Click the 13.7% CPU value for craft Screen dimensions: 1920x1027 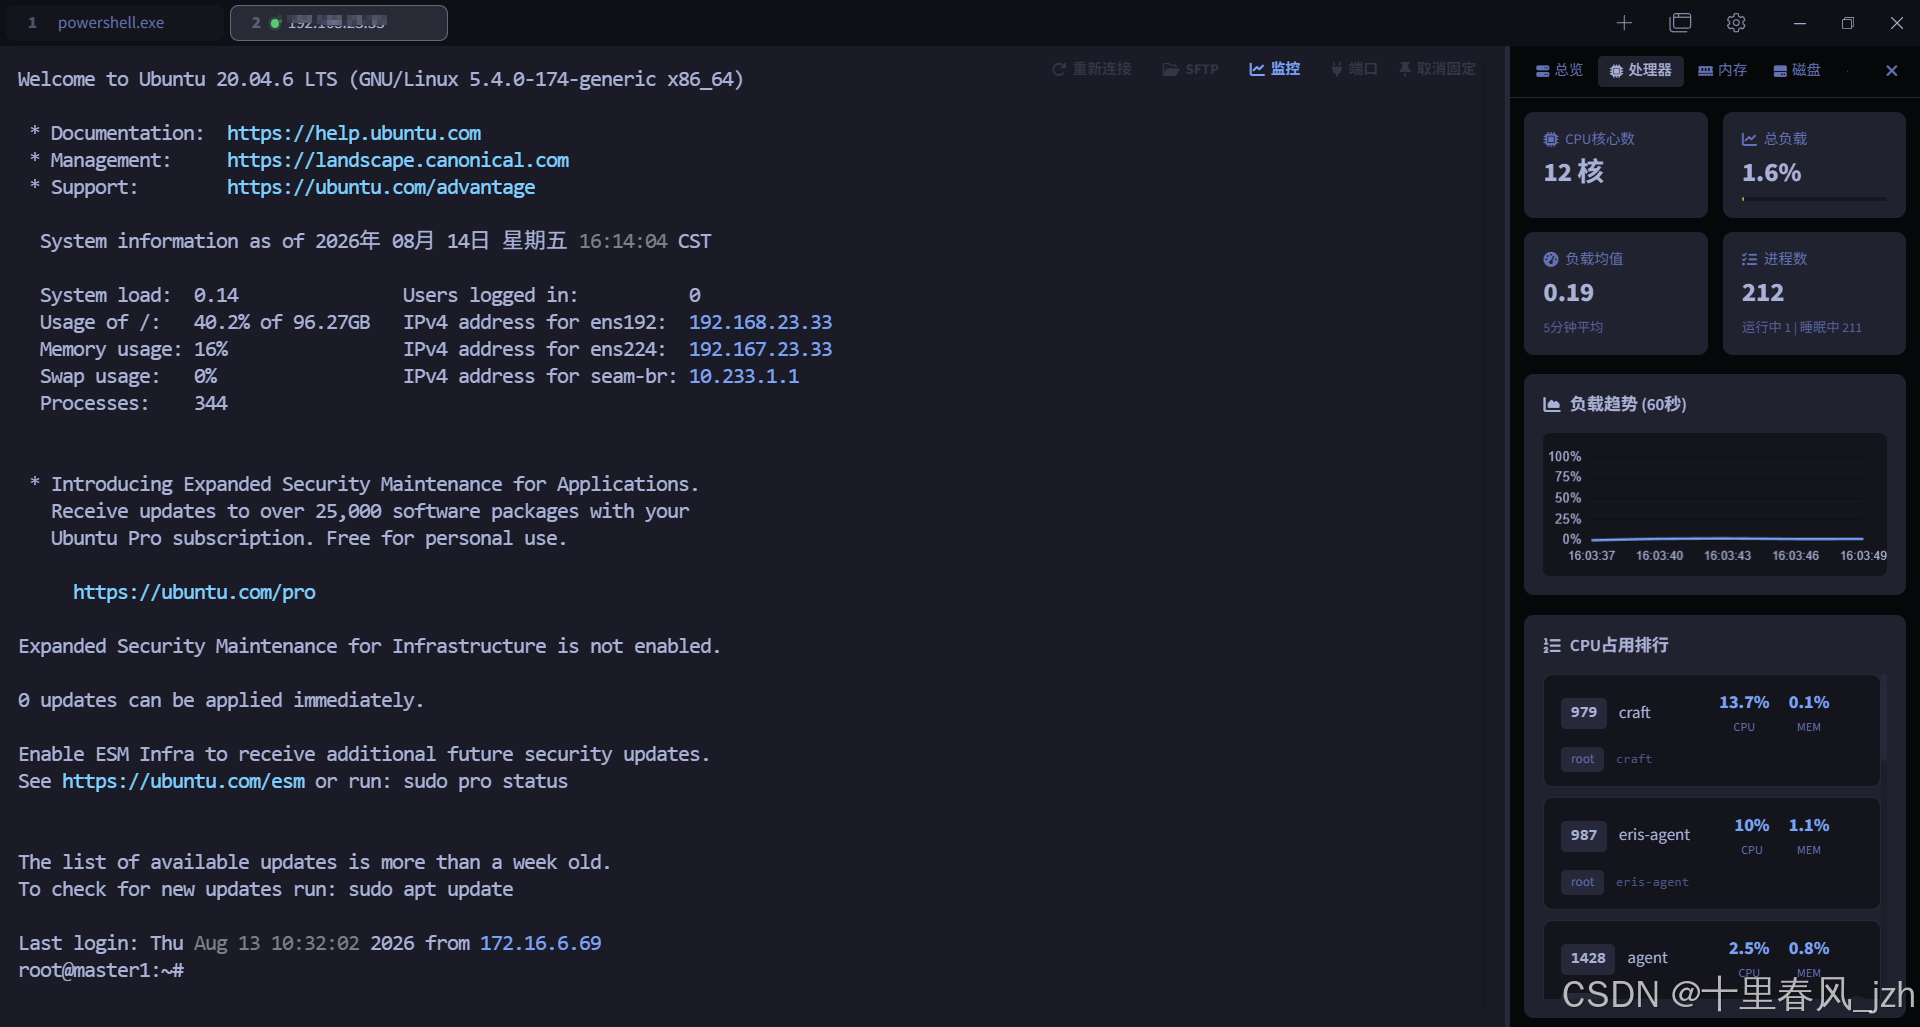1744,702
